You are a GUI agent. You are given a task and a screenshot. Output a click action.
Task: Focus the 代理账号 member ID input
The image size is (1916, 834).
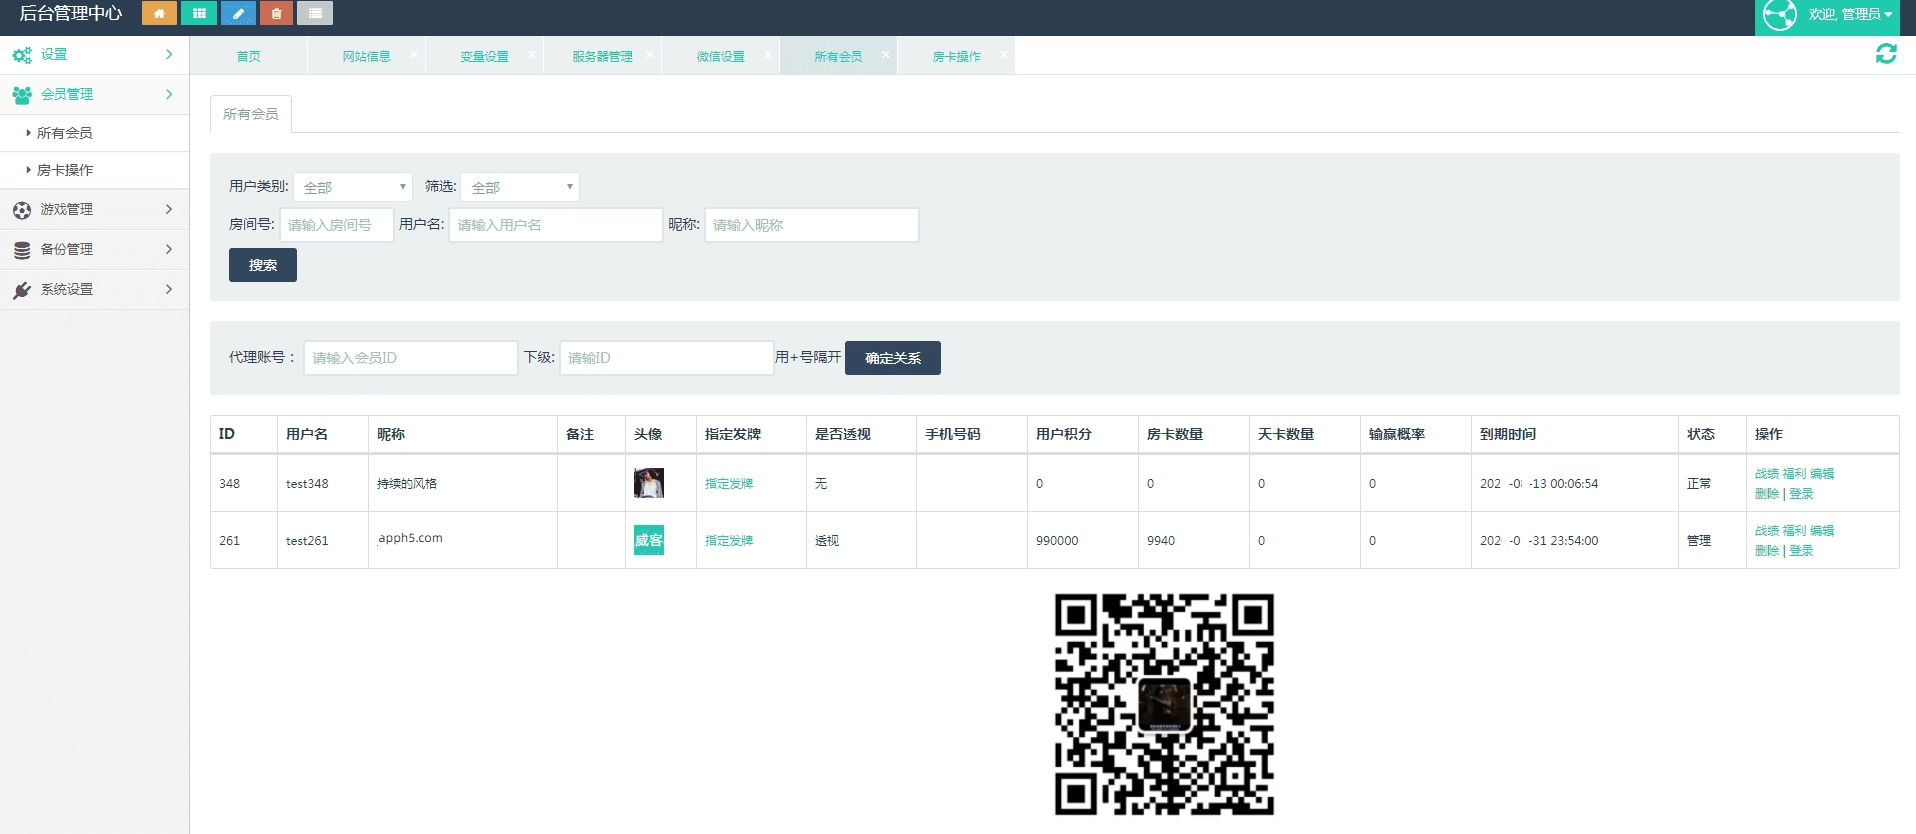(x=411, y=358)
